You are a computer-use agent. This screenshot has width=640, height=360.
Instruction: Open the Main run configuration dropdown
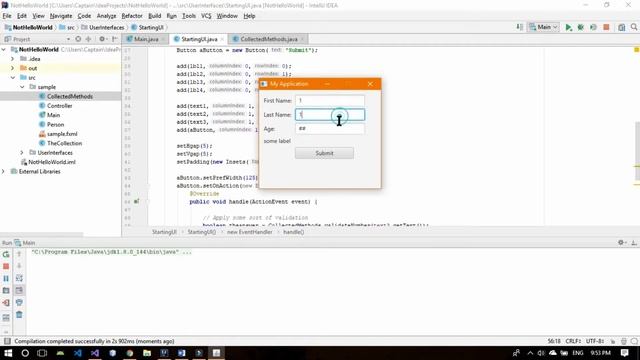click(x=543, y=27)
